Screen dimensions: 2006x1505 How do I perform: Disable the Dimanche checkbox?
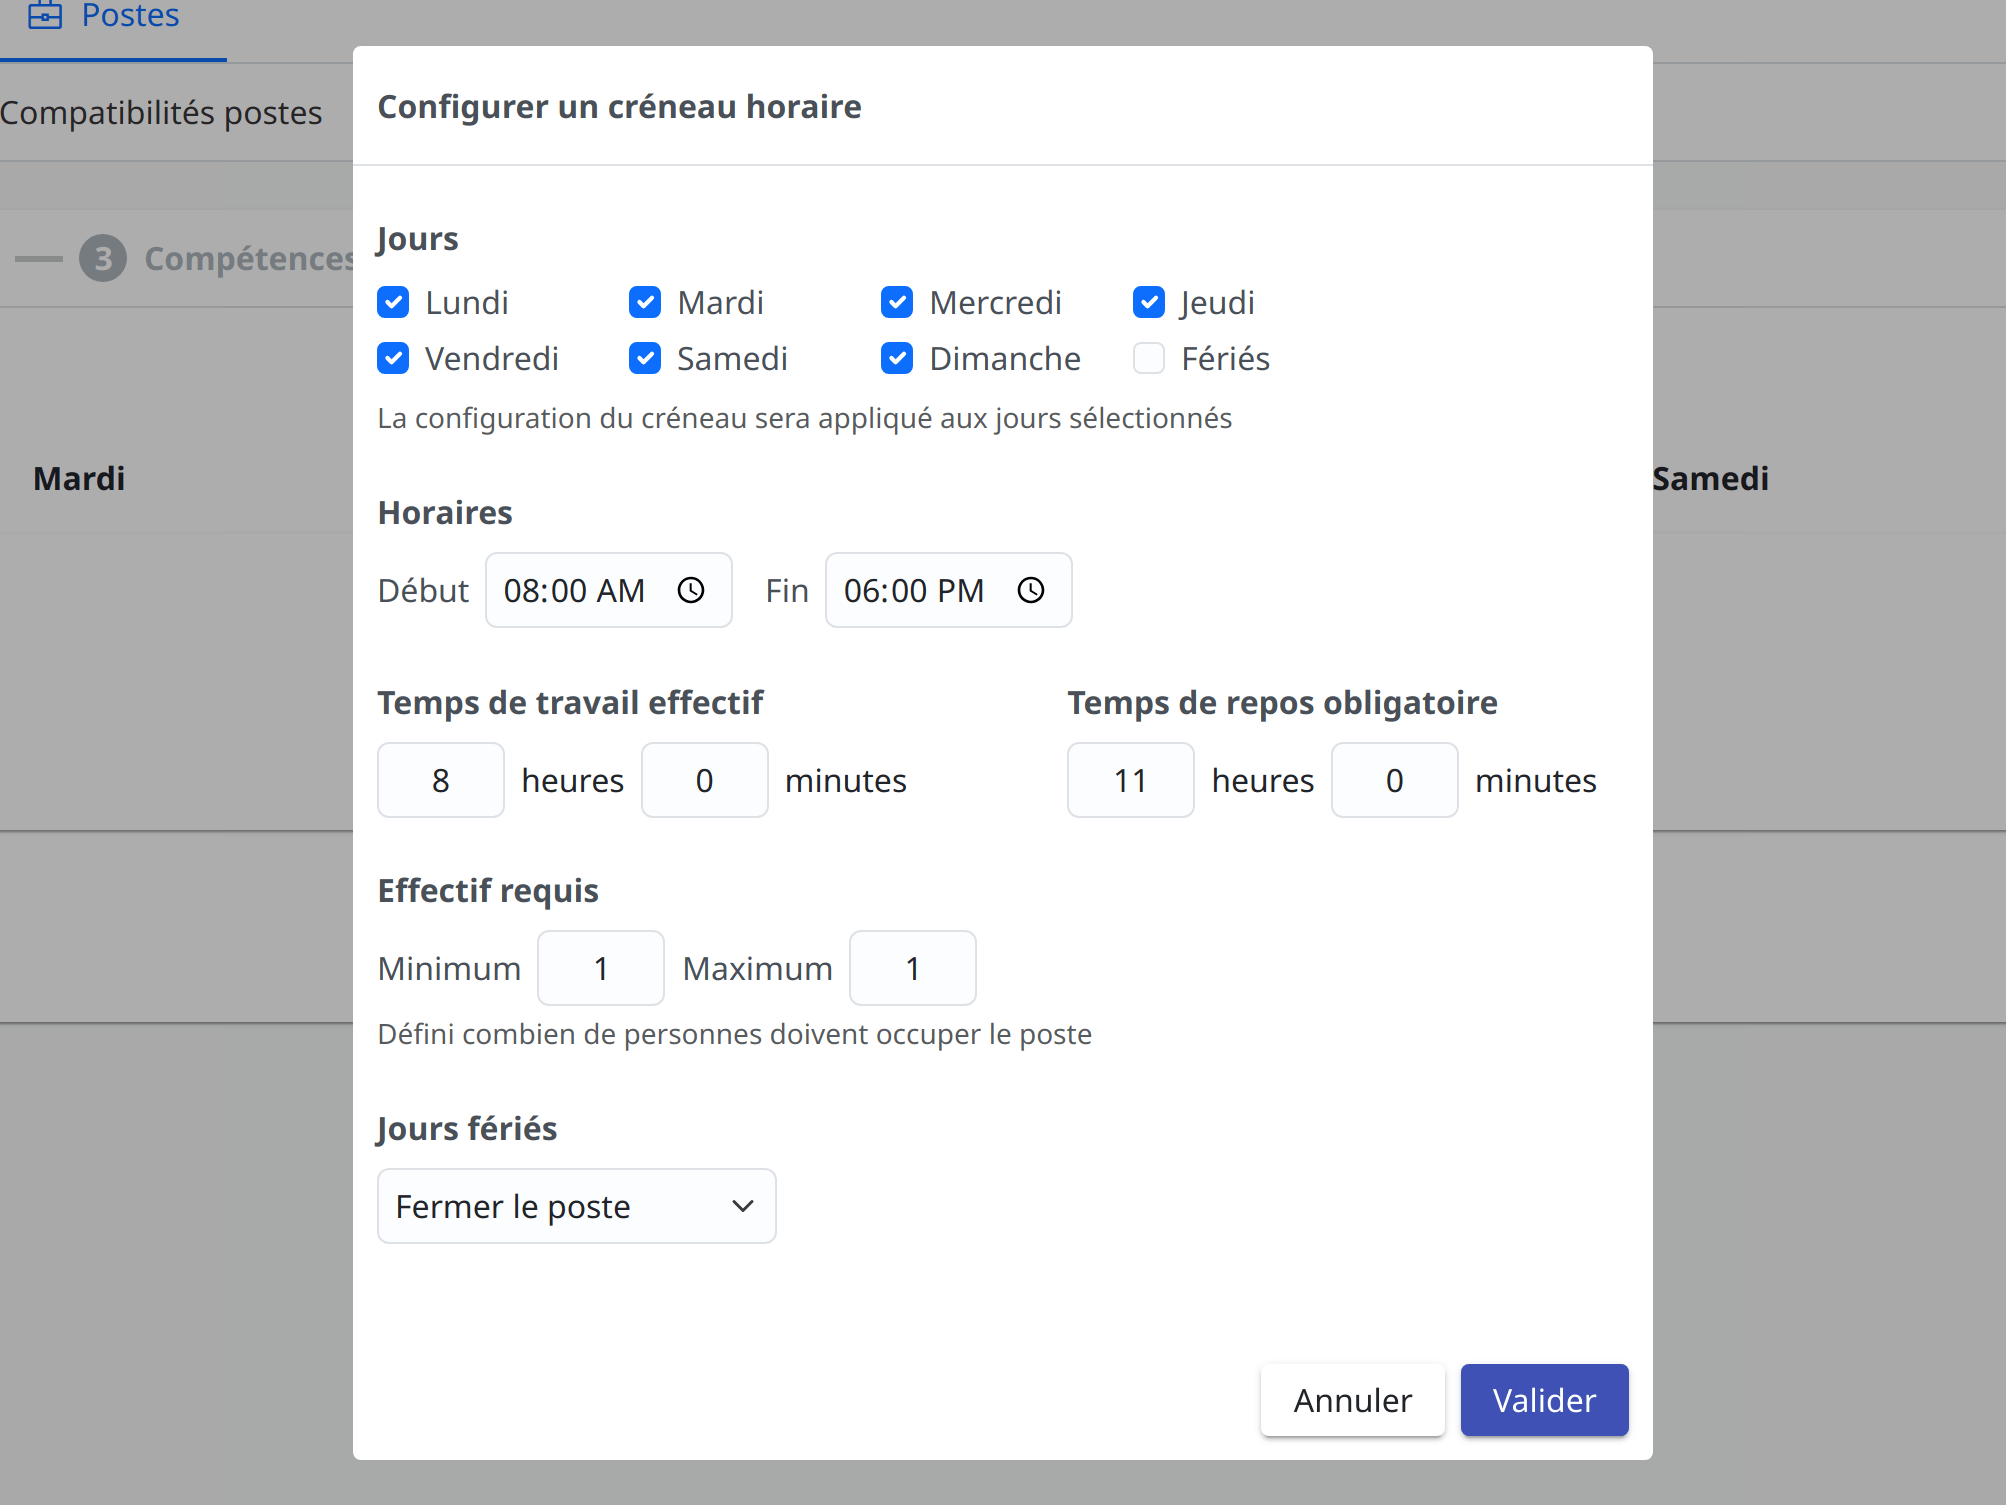pos(897,358)
